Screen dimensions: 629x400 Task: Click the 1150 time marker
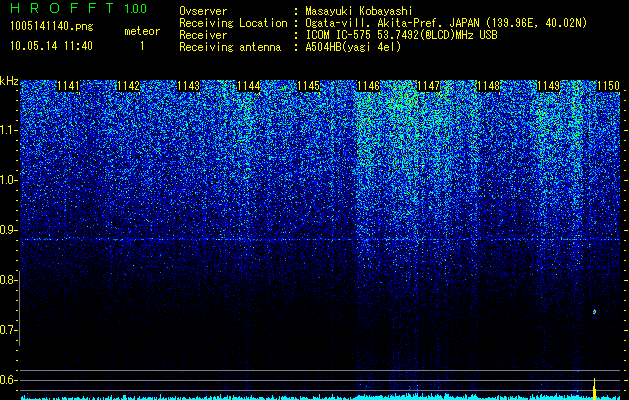(x=609, y=86)
